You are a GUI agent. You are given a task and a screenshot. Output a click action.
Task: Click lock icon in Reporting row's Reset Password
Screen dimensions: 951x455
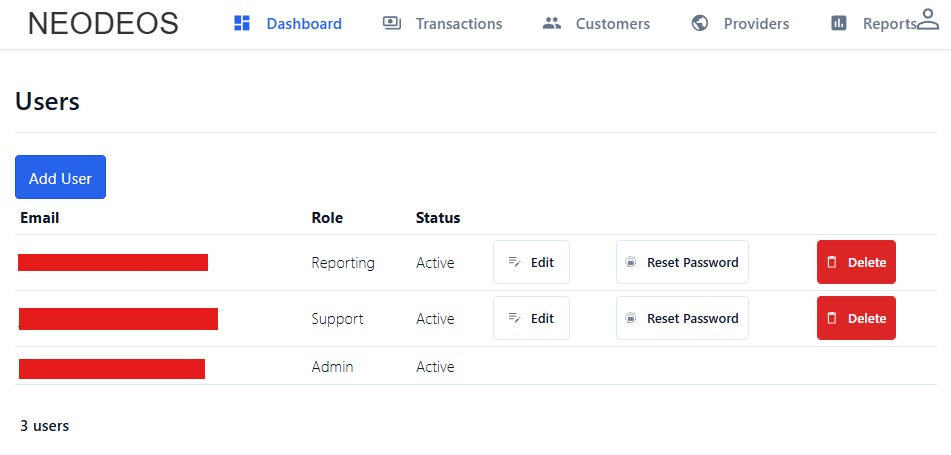tap(631, 263)
